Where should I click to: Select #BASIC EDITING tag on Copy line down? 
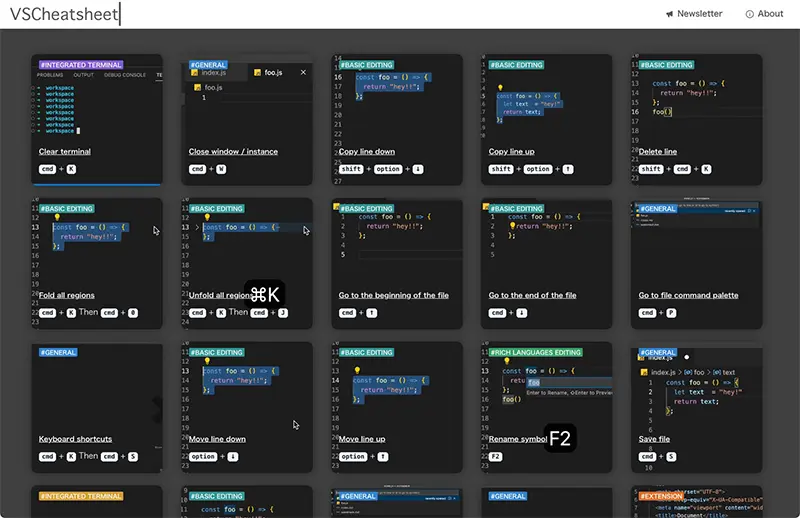coord(366,65)
